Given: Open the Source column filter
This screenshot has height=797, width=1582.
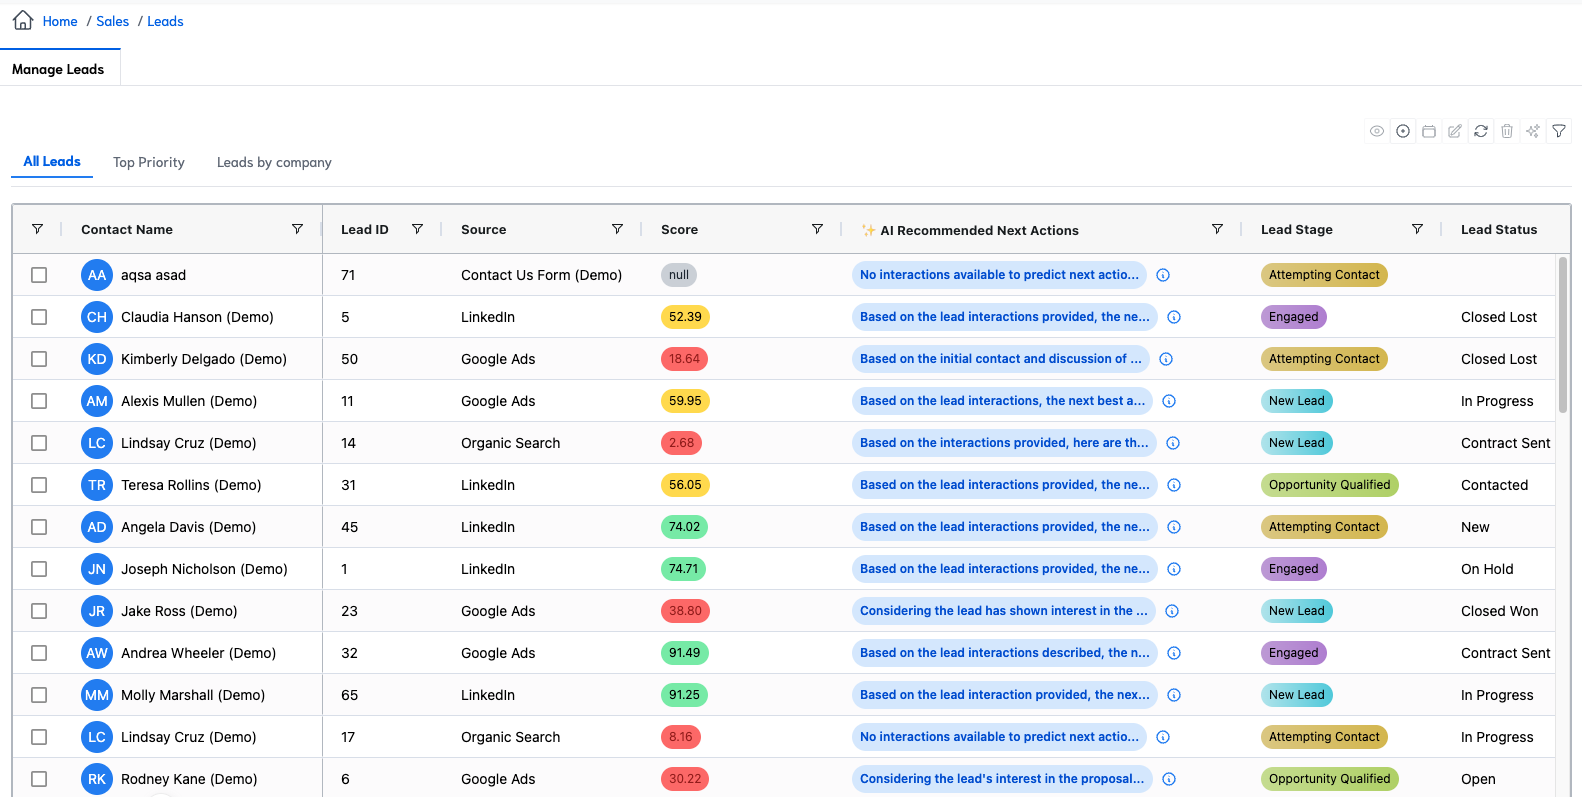Looking at the screenshot, I should pos(617,229).
